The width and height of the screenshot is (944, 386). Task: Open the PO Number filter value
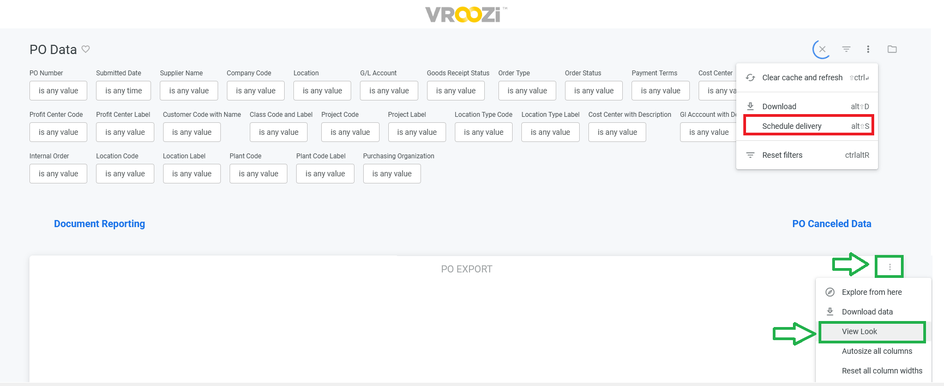(58, 91)
